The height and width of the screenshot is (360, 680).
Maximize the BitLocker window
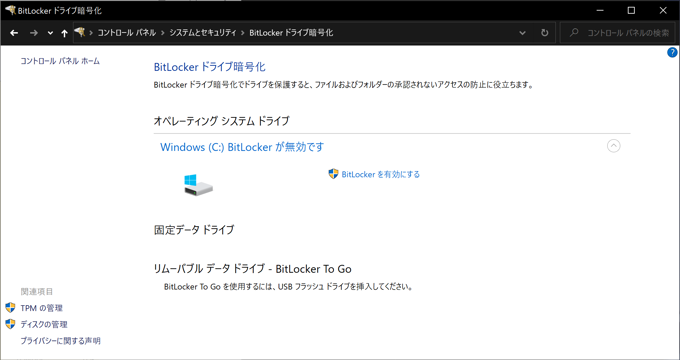tap(631, 10)
